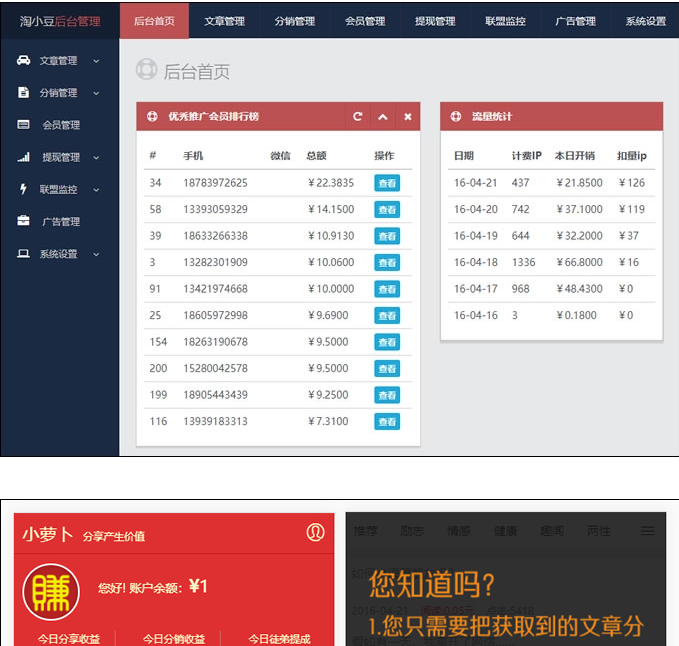Click the car icon beside 文章管理 in sidebar

tap(23, 61)
